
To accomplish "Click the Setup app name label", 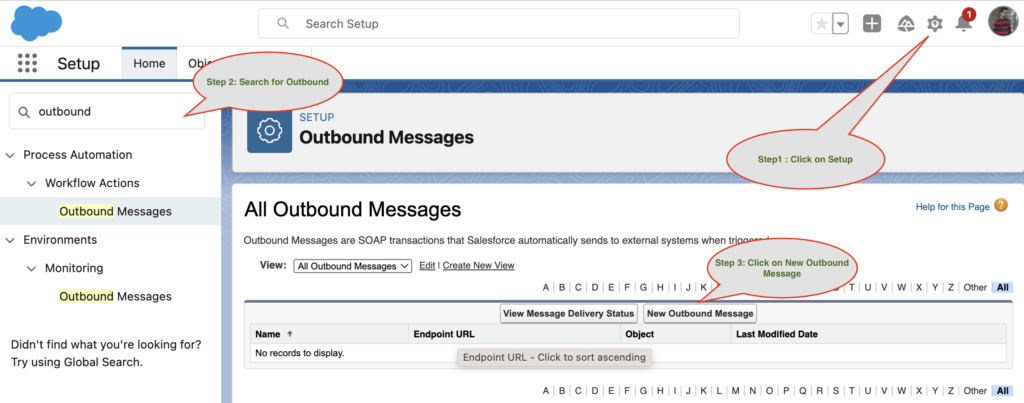I will [x=78, y=63].
